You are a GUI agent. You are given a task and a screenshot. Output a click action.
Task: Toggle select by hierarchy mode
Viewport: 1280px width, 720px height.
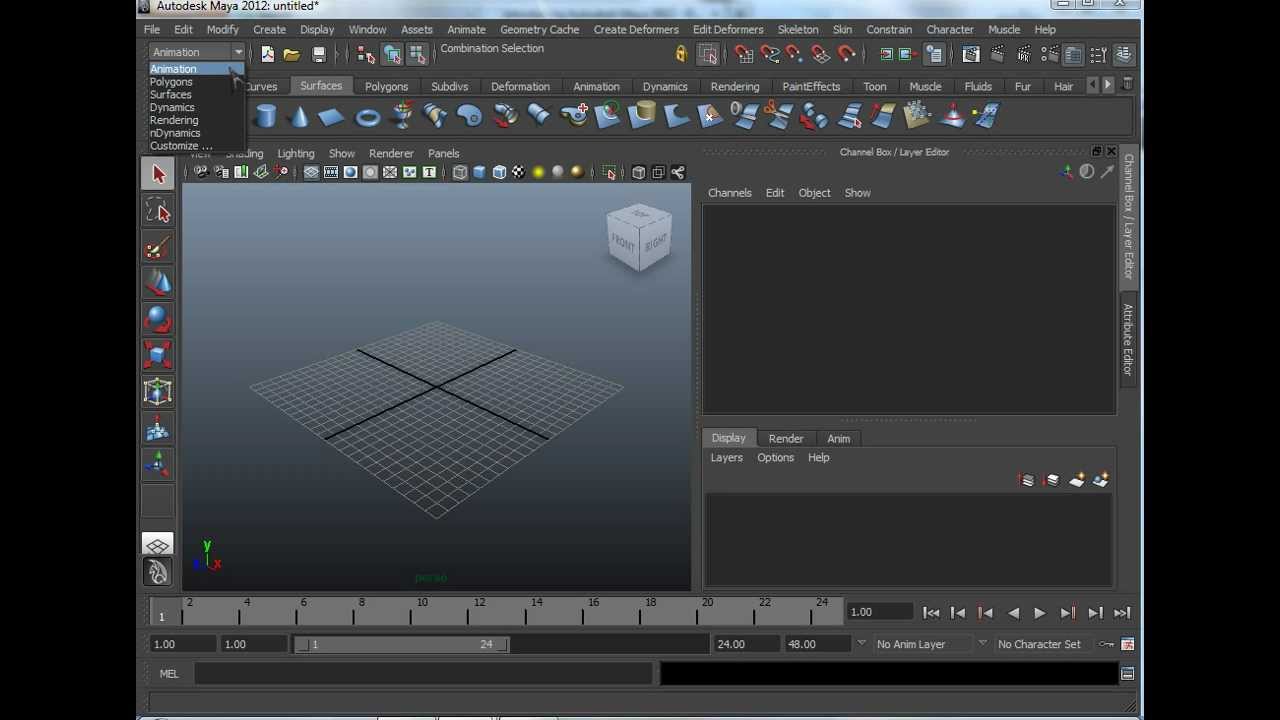click(x=366, y=54)
